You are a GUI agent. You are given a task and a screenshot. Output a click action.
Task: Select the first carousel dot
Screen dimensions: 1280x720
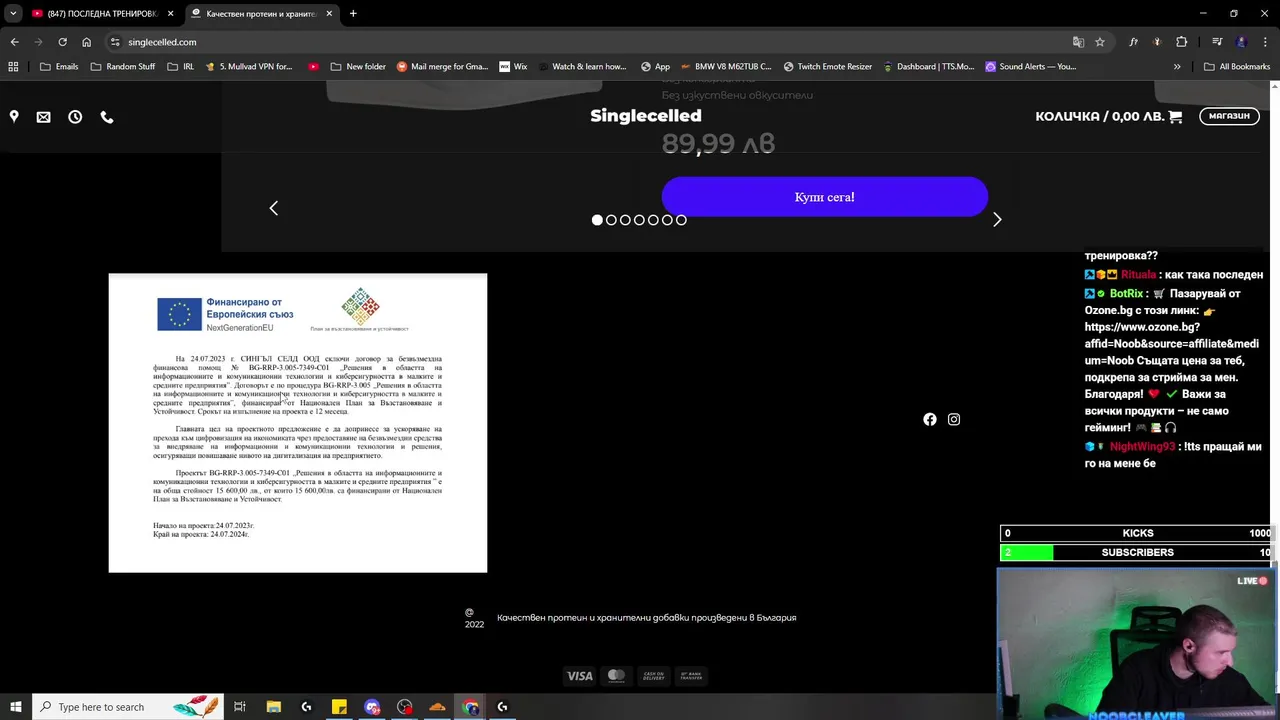597,220
